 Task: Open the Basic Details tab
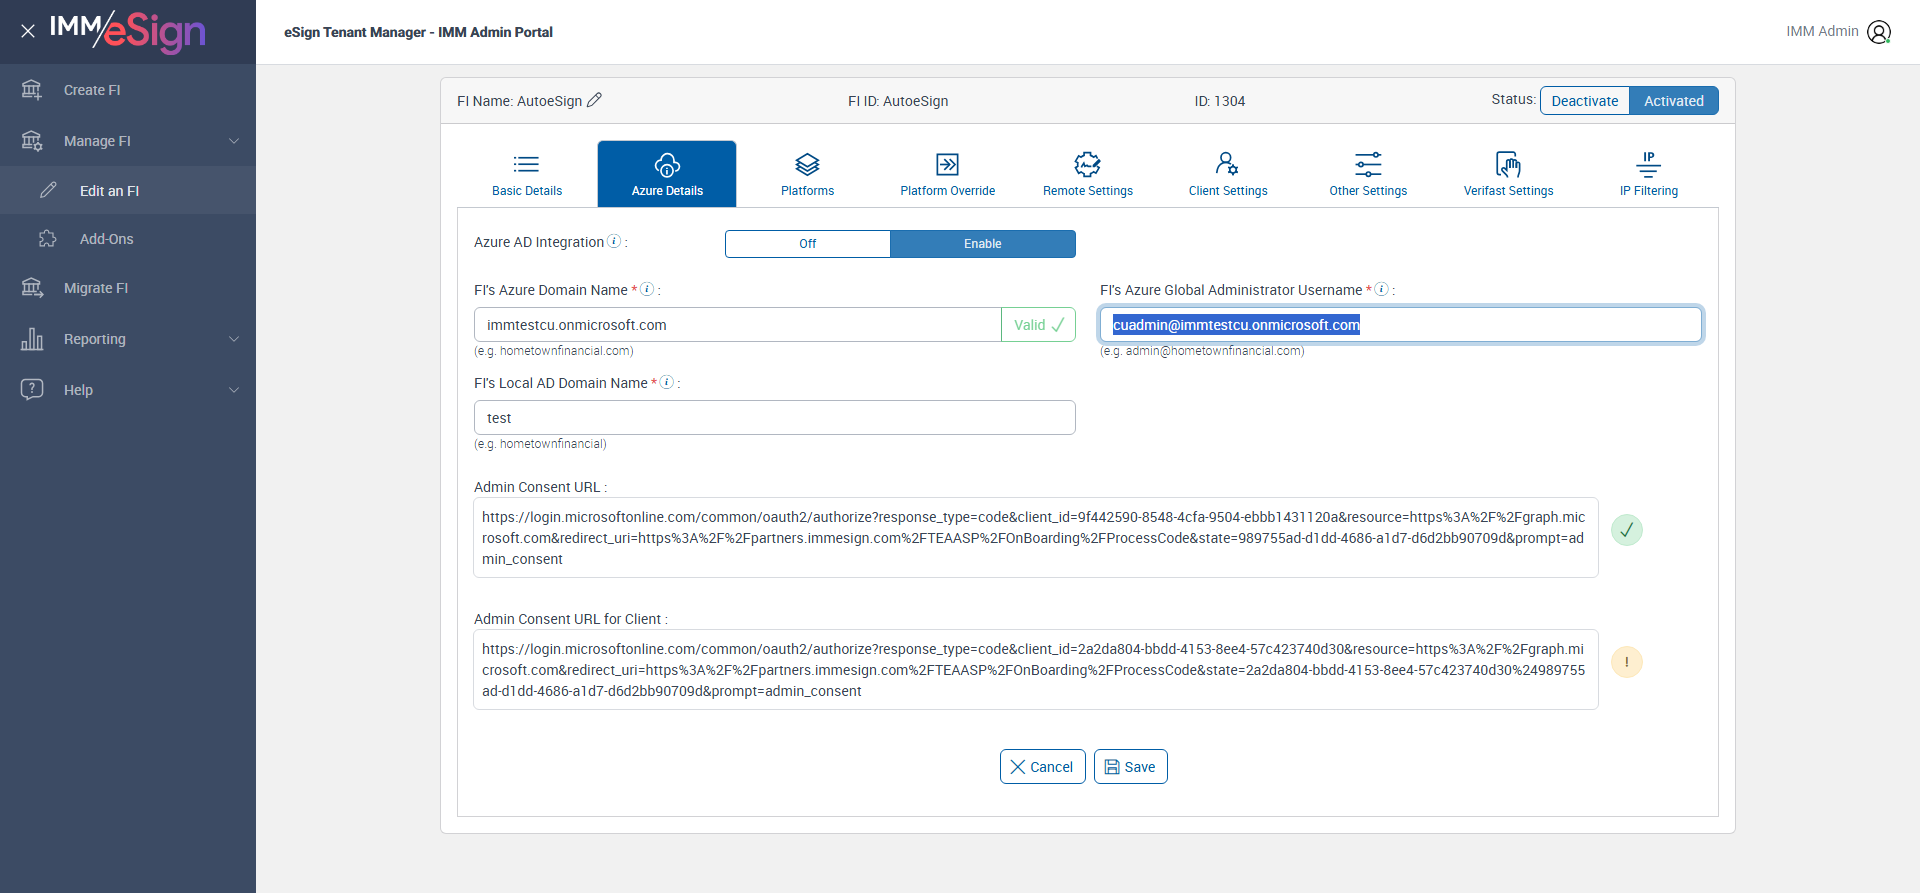click(527, 174)
